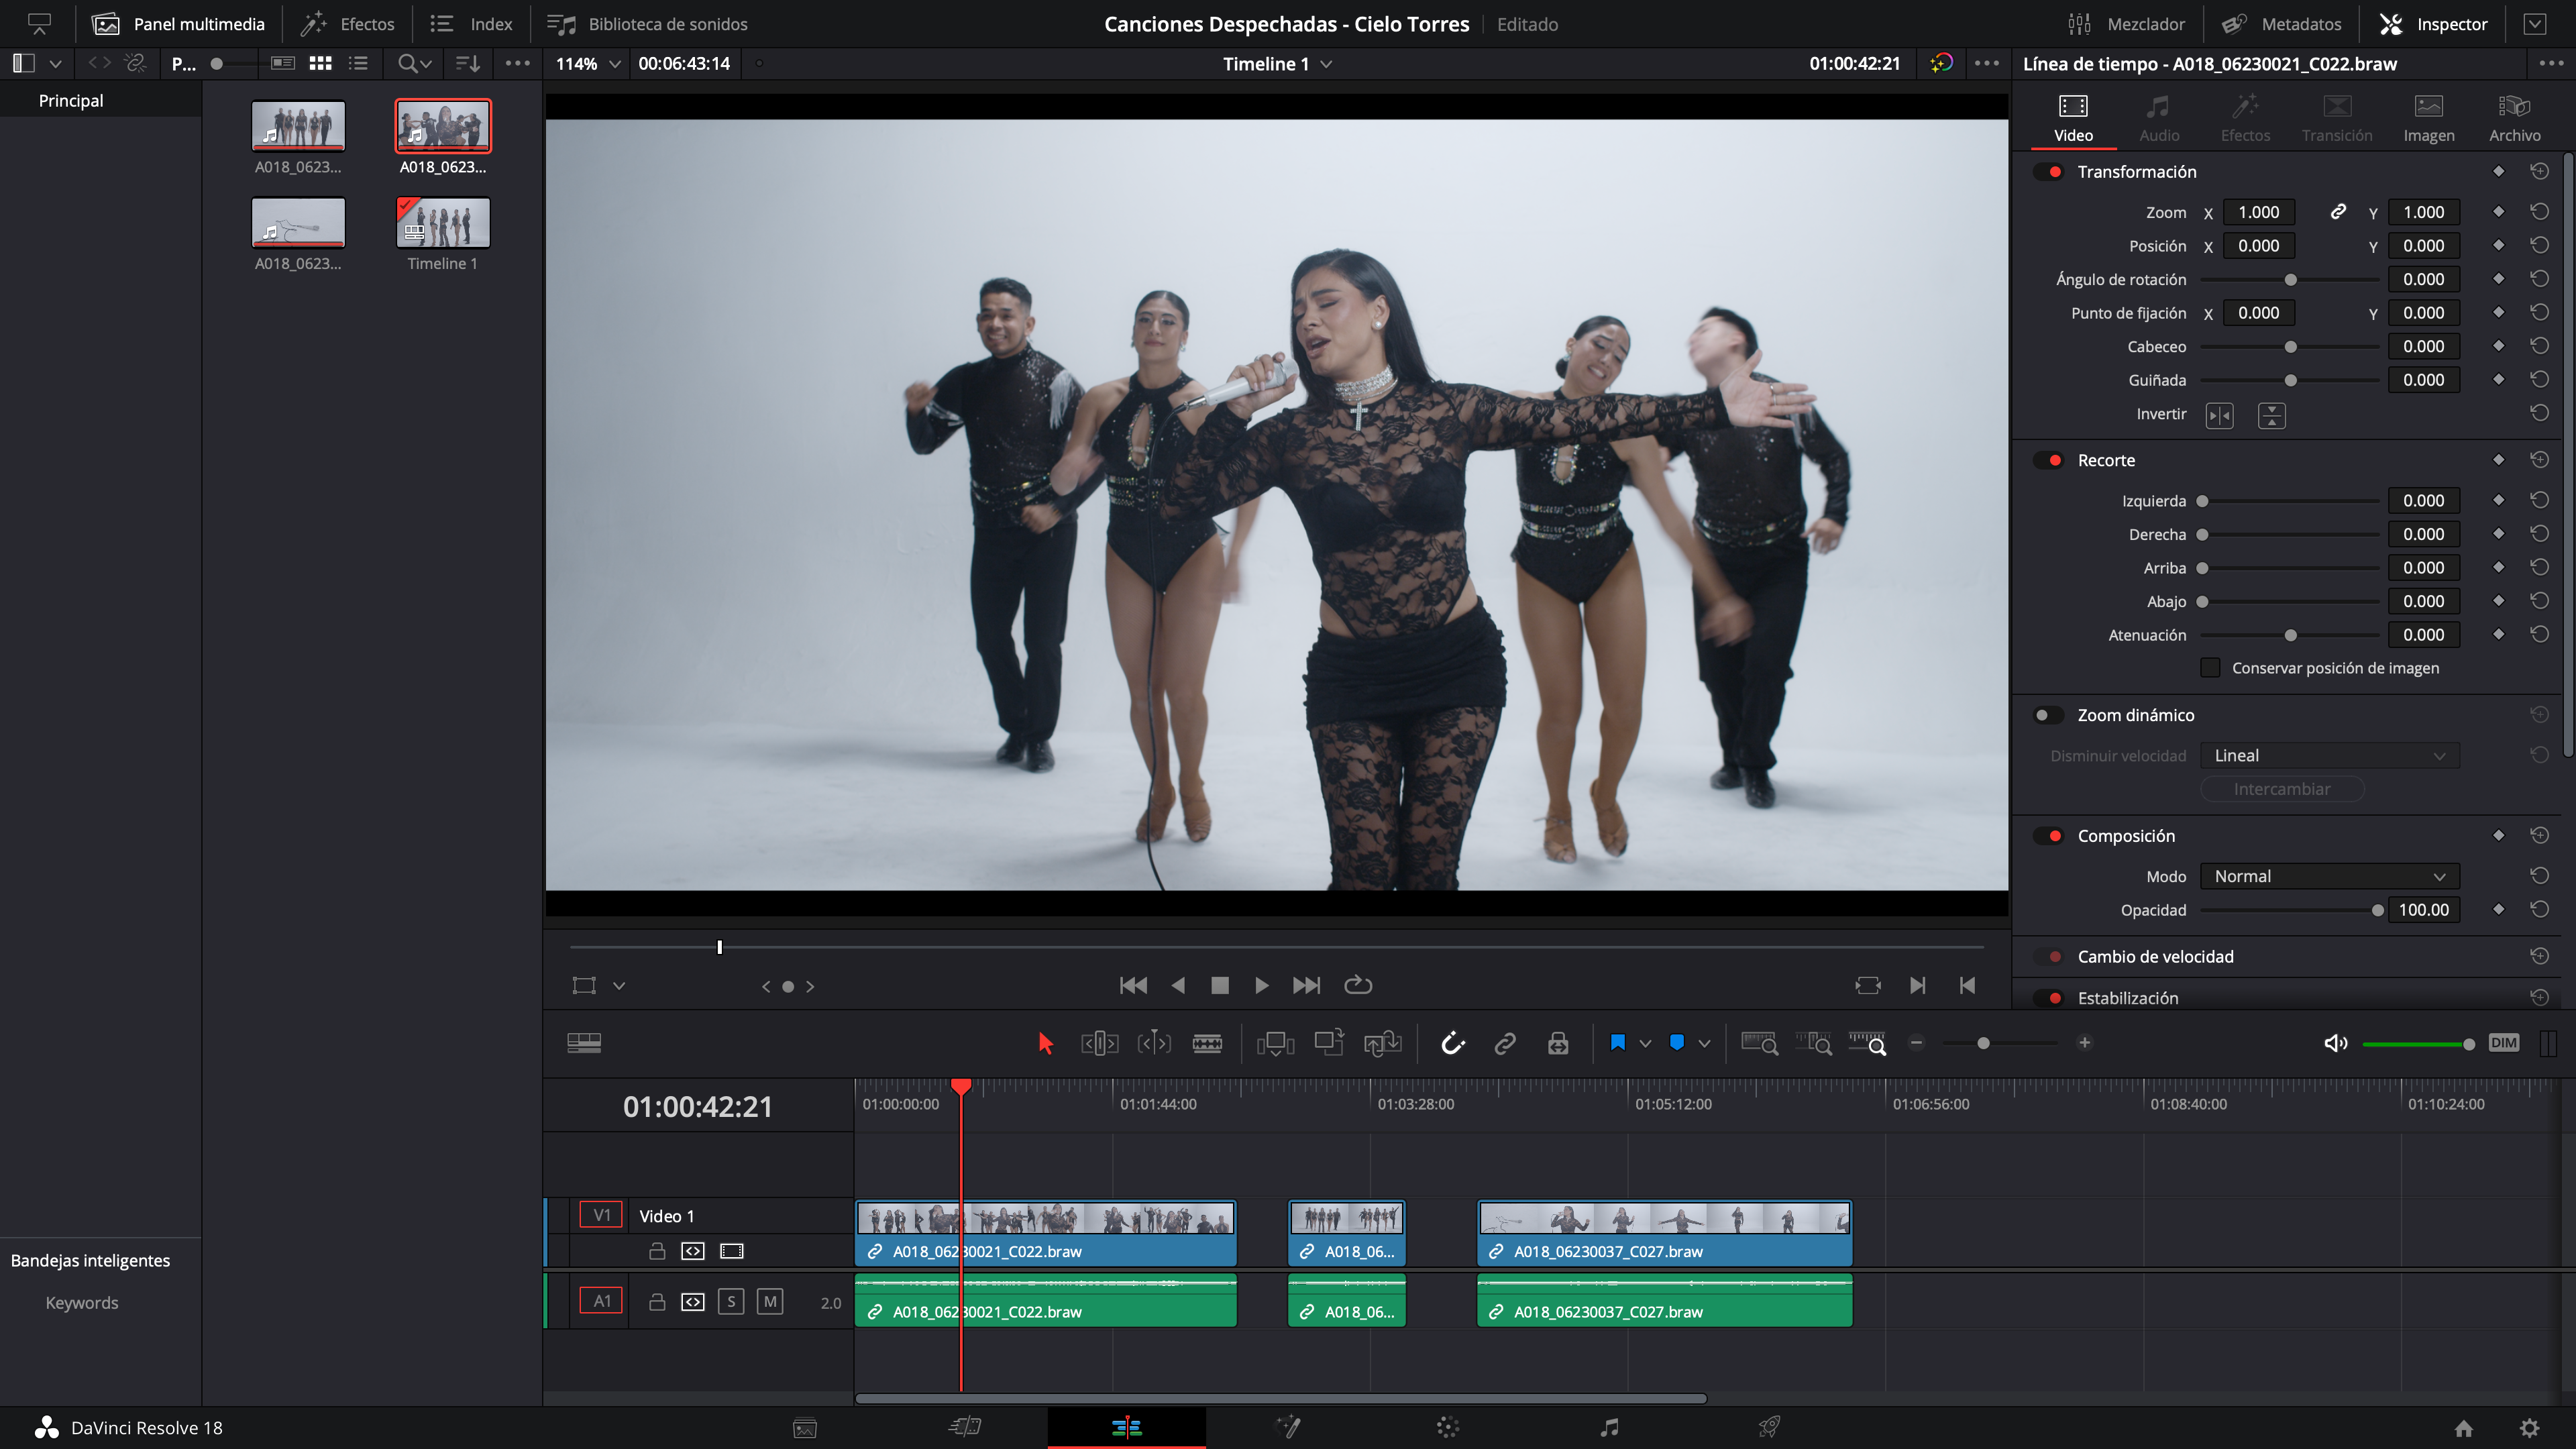Open the Composición Modo Normal dropdown
The image size is (2576, 1449).
(x=2329, y=876)
